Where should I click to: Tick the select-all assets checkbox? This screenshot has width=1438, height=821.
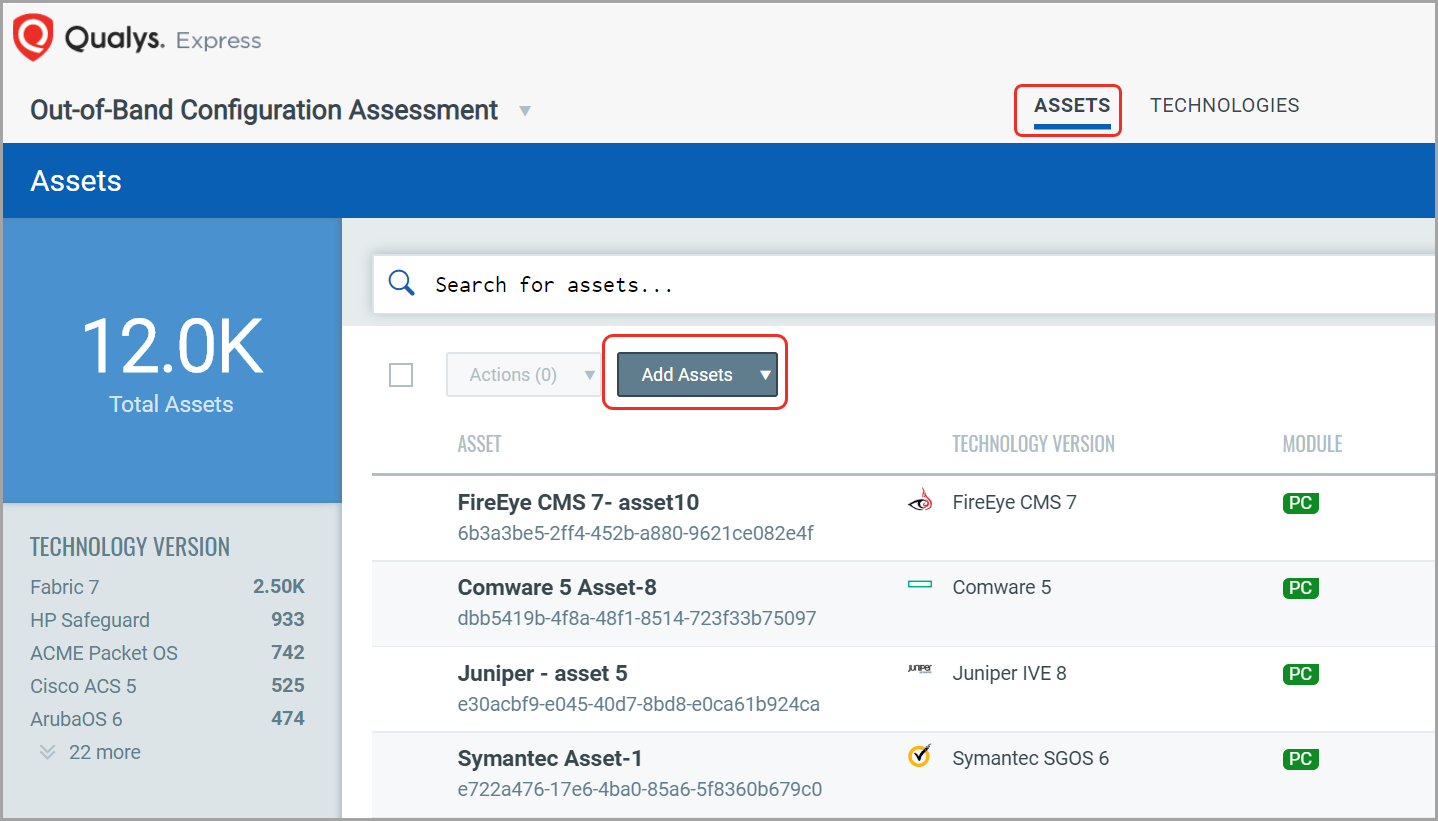point(401,375)
